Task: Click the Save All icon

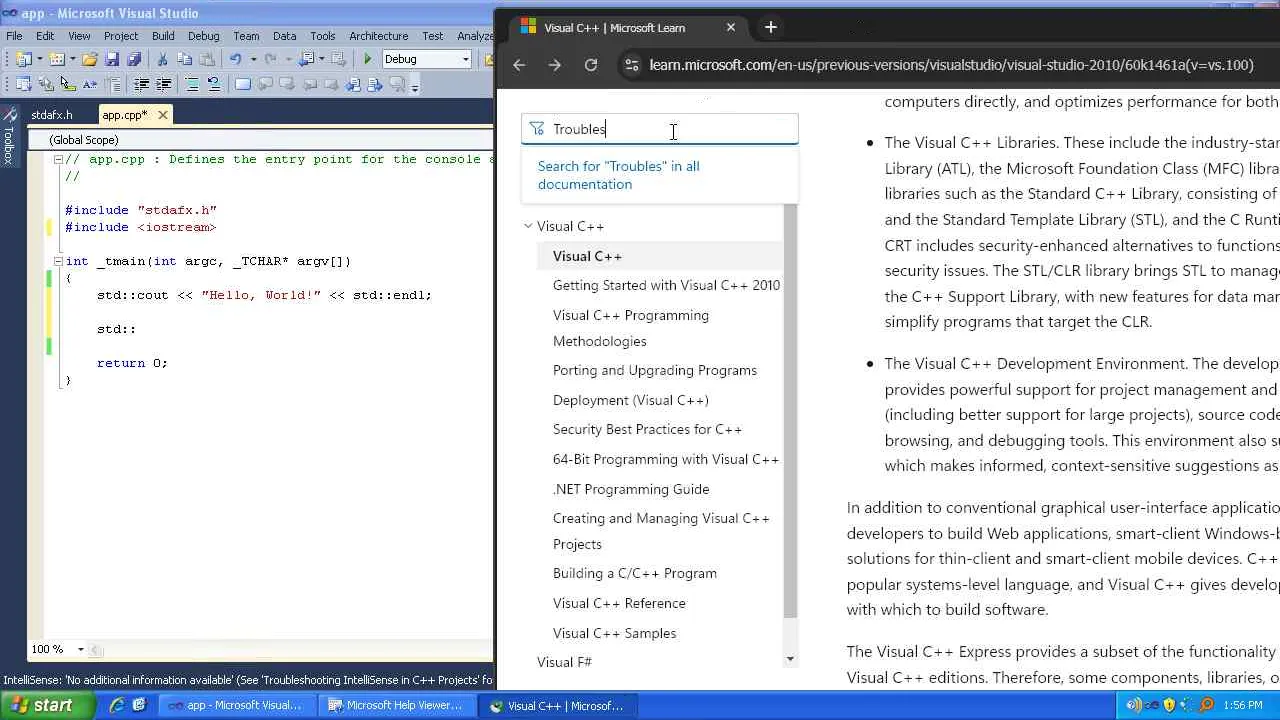Action: point(134,60)
